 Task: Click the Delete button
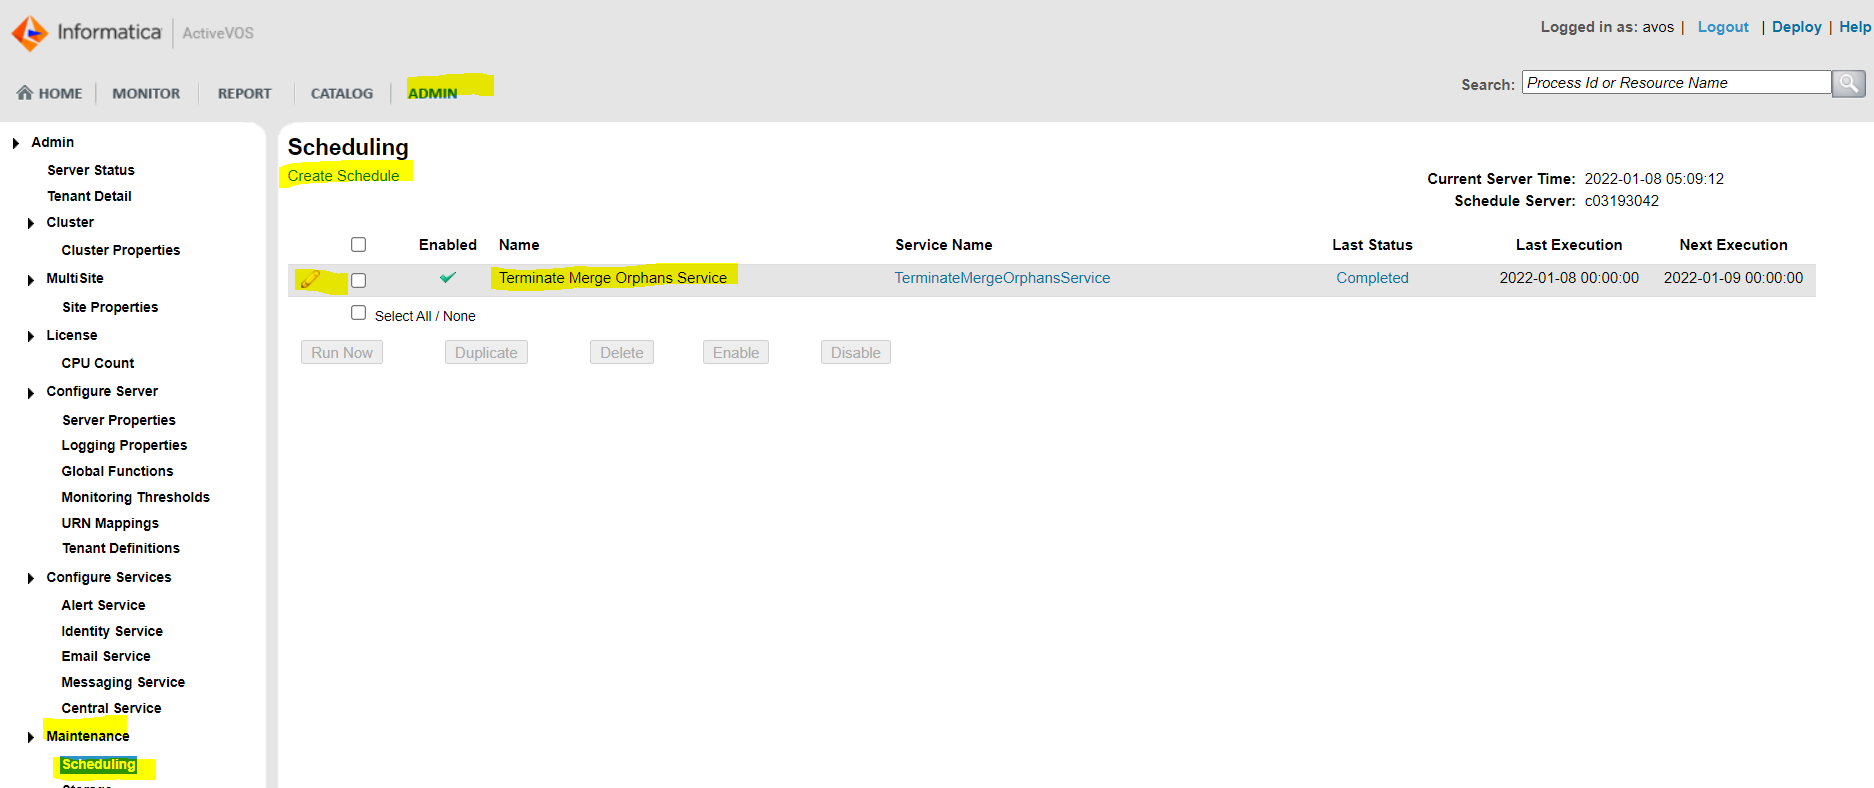pos(622,352)
